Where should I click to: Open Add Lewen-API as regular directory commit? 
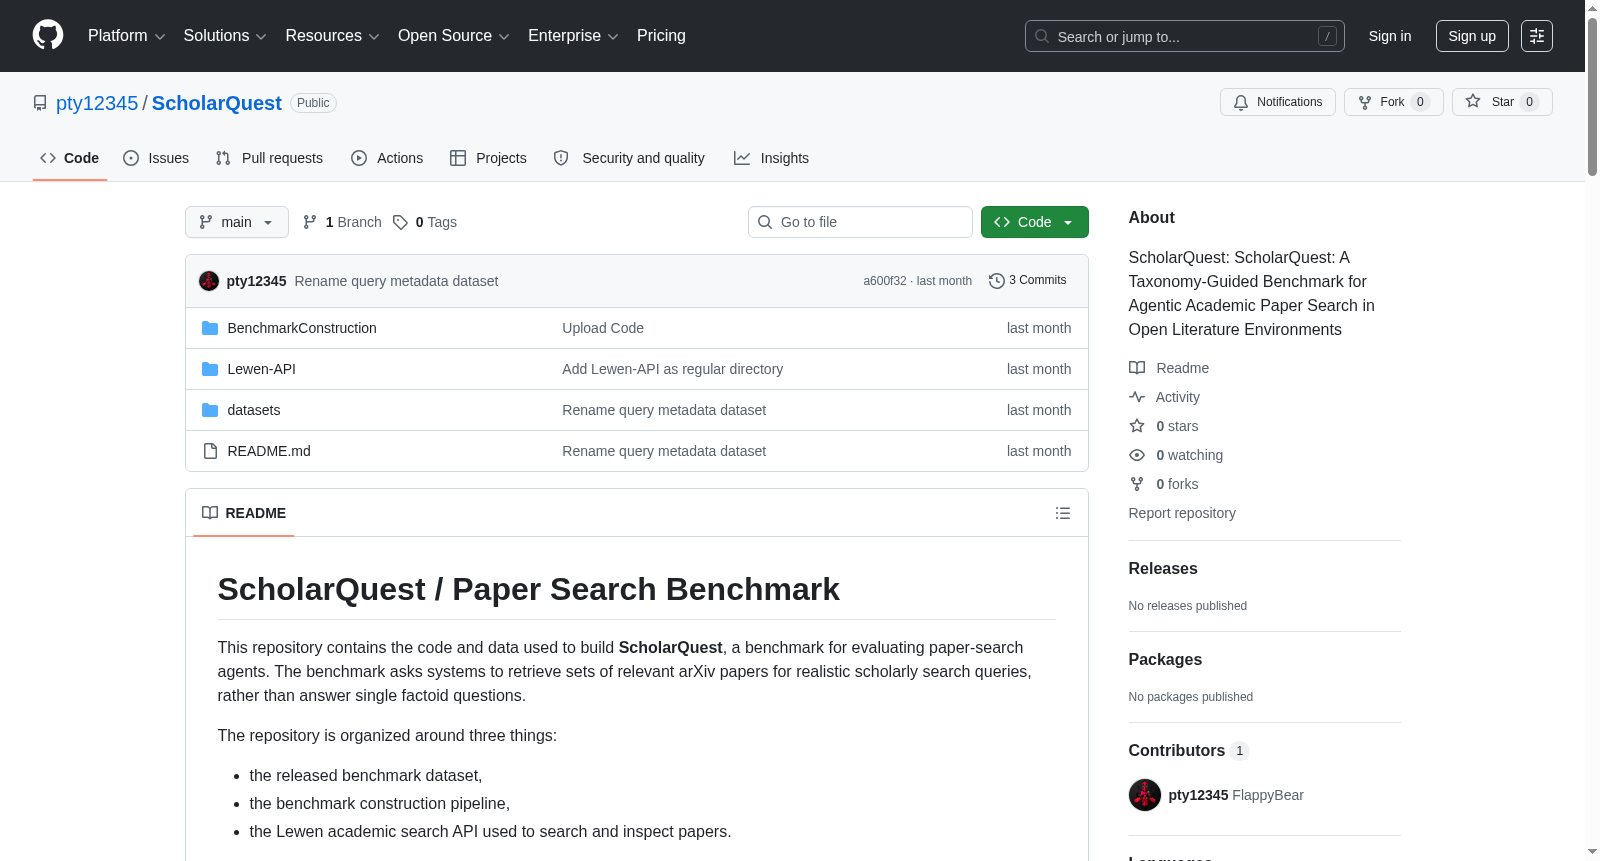pyautogui.click(x=673, y=369)
